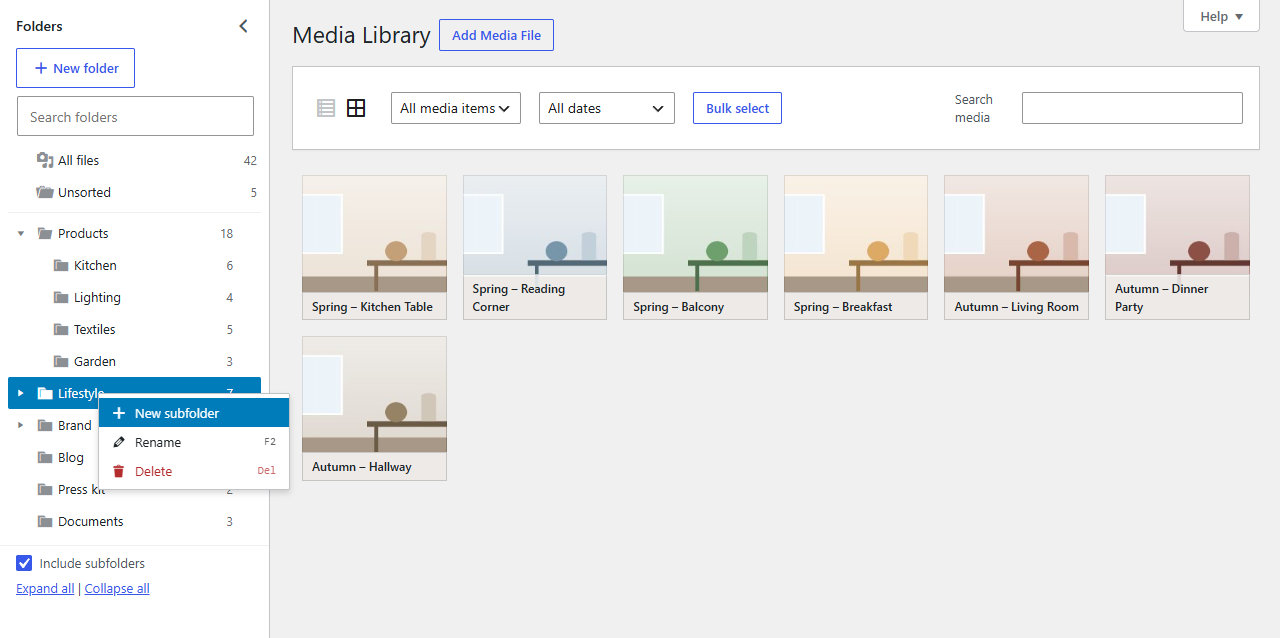This screenshot has width=1280, height=638.
Task: Collapse the Folders sidebar with the chevron
Action: coord(243,27)
